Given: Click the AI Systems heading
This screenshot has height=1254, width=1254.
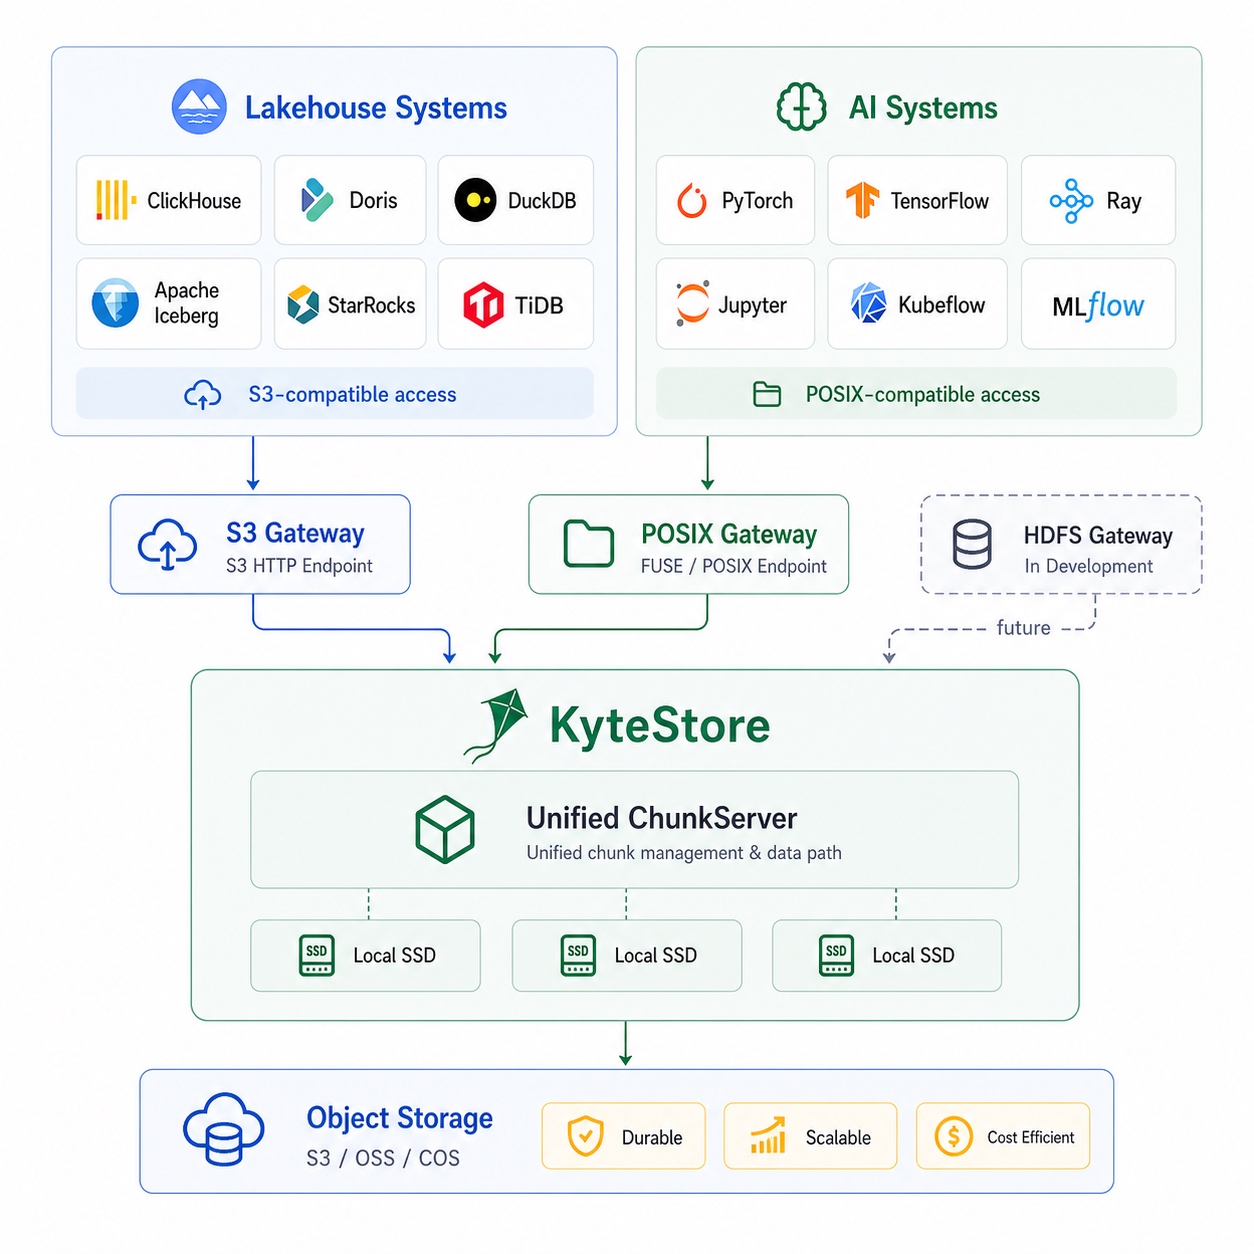Looking at the screenshot, I should coord(923,108).
